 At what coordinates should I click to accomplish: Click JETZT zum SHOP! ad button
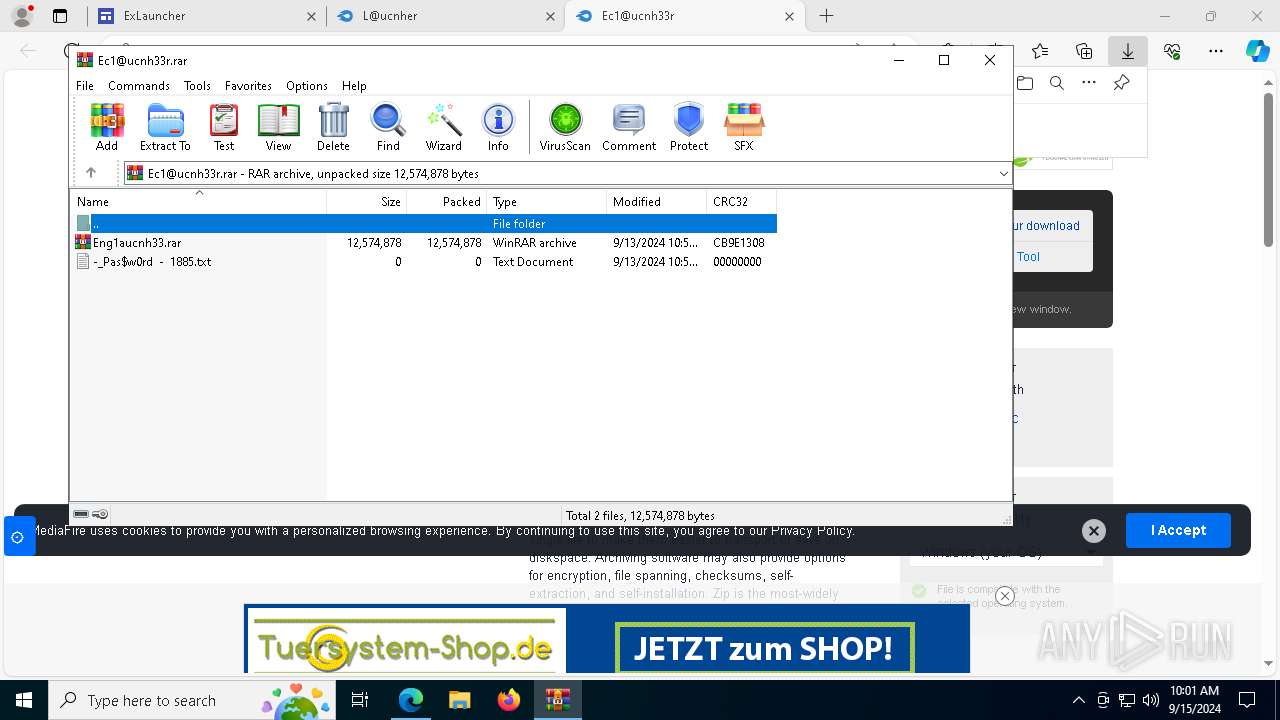pyautogui.click(x=764, y=649)
